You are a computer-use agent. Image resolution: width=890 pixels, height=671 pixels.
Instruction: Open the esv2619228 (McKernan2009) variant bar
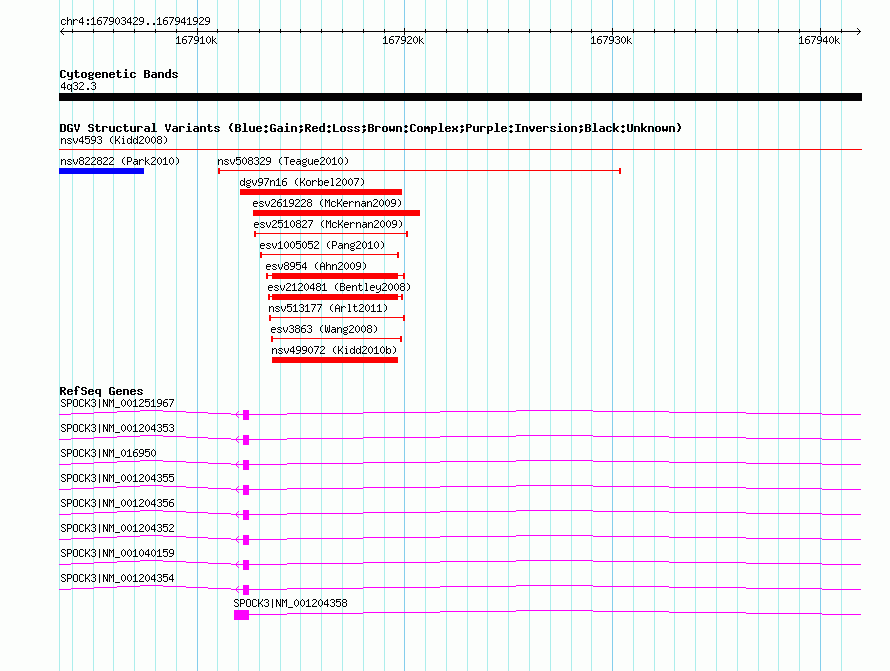[336, 213]
